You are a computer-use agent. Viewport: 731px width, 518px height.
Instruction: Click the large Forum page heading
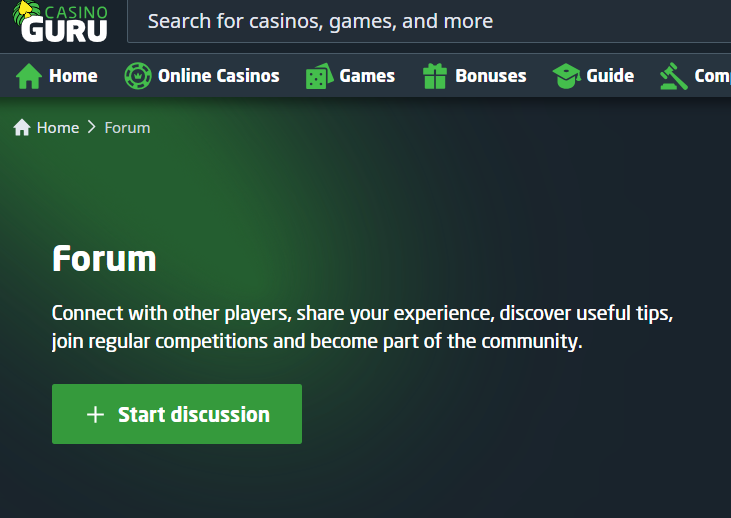pyautogui.click(x=104, y=259)
